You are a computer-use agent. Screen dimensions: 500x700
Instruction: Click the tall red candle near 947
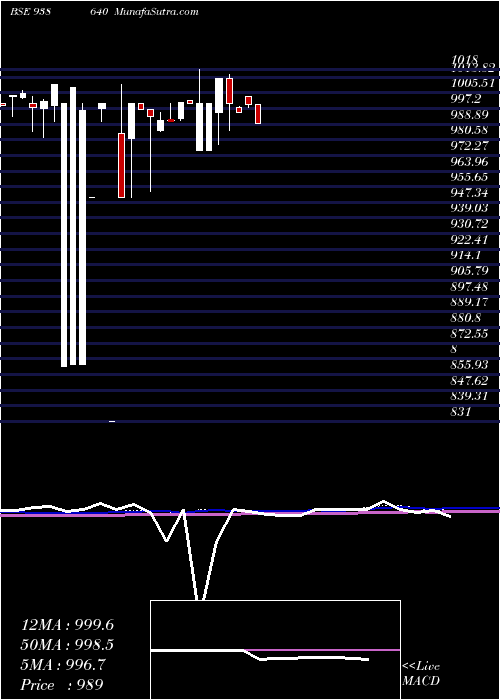[121, 165]
